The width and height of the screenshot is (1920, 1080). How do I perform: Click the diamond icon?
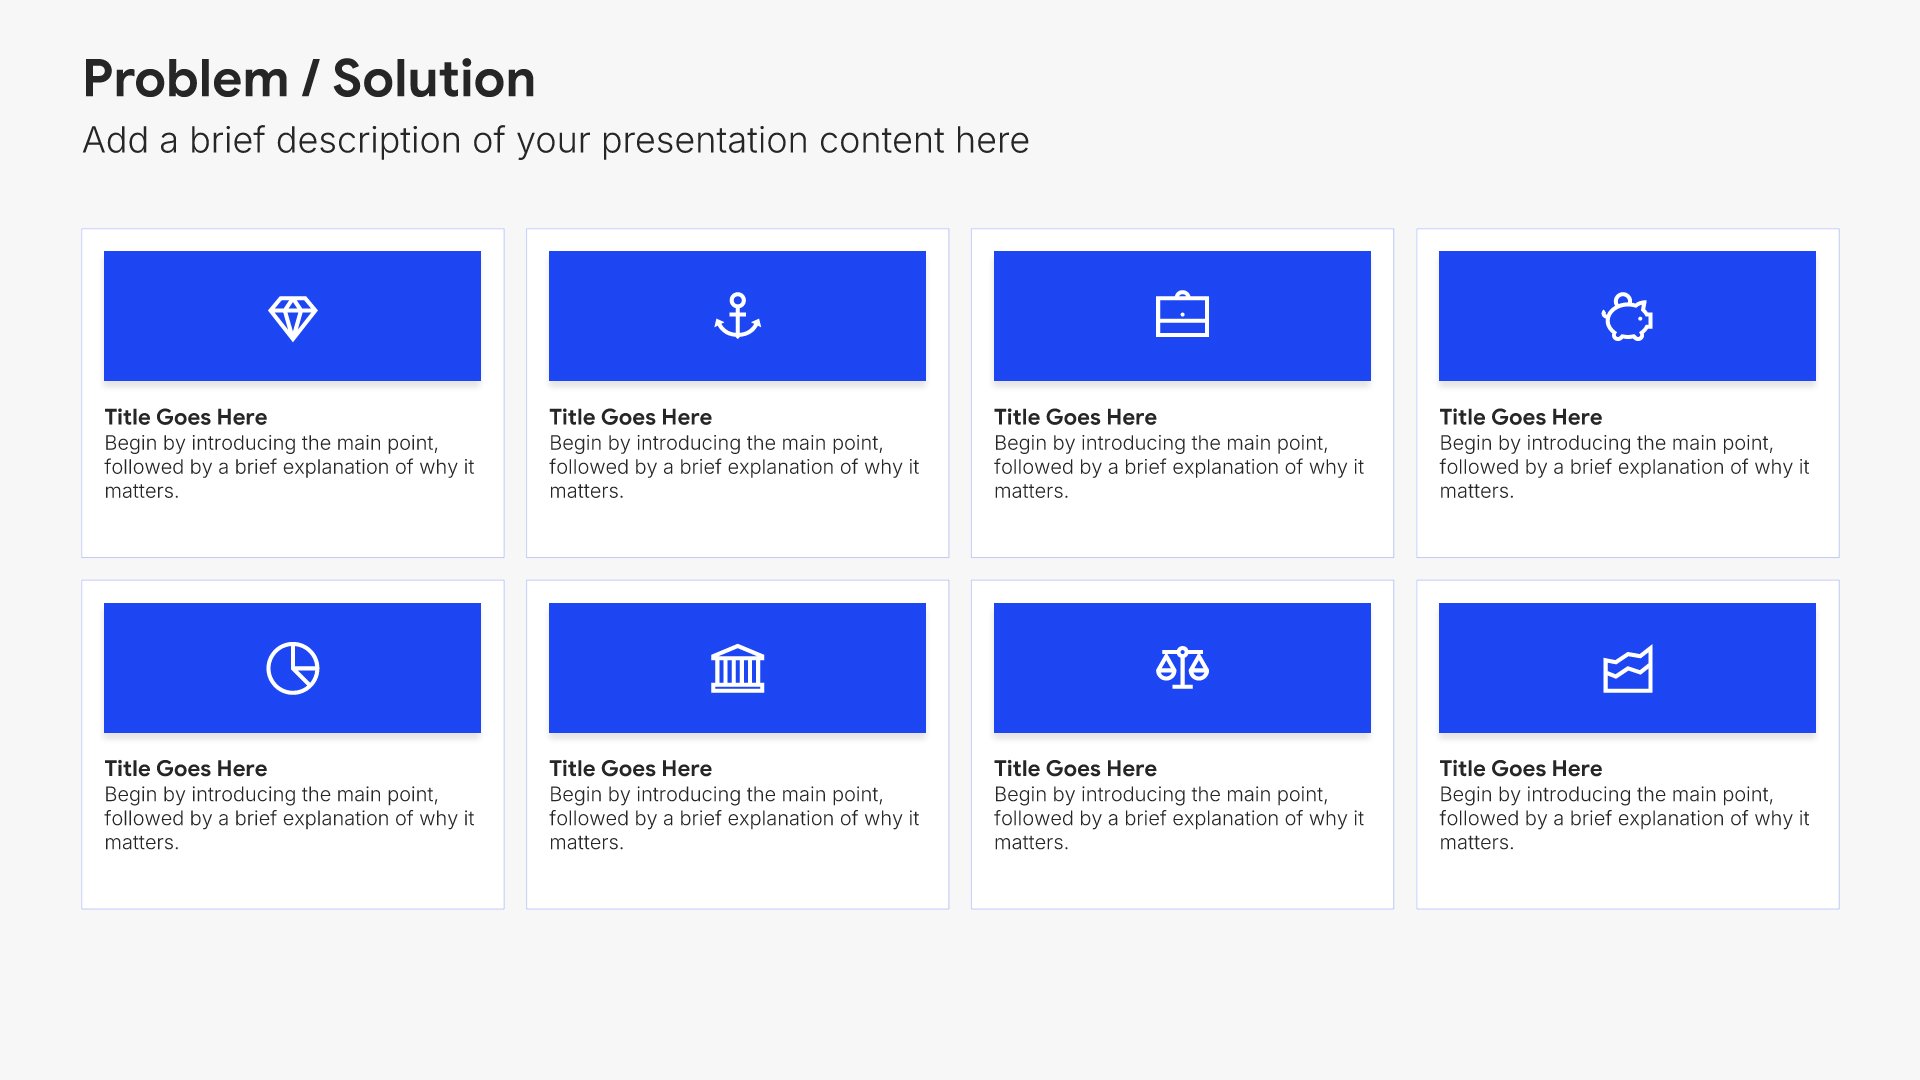click(292, 318)
